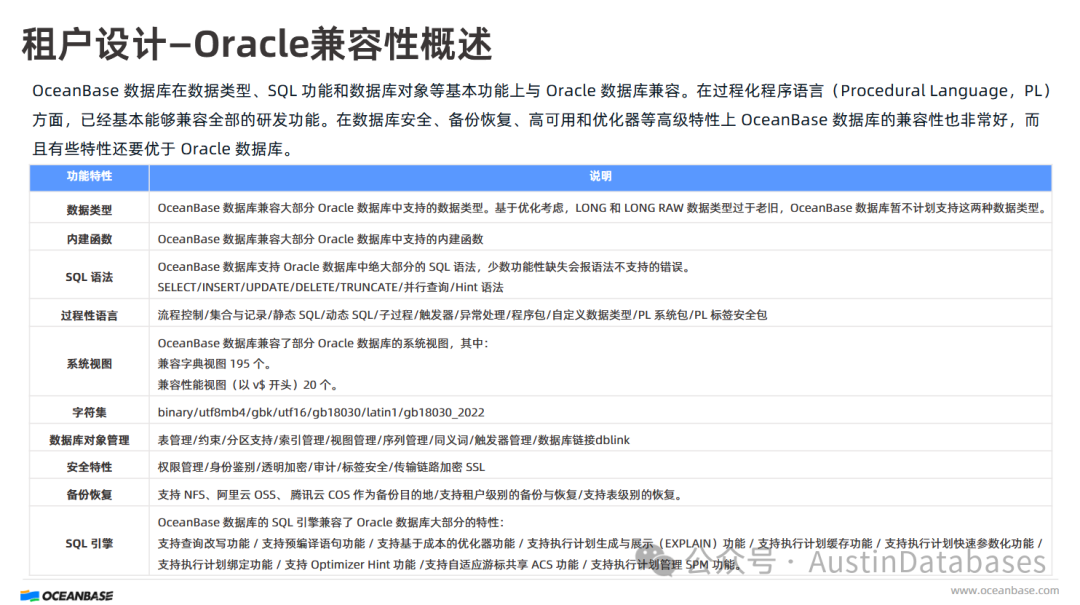Click the line "OceanBase 数据库支持 Oracle 数据库中绝大部分的 SQL 语法..."
The width and height of the screenshot is (1080, 605).
[x=424, y=267]
